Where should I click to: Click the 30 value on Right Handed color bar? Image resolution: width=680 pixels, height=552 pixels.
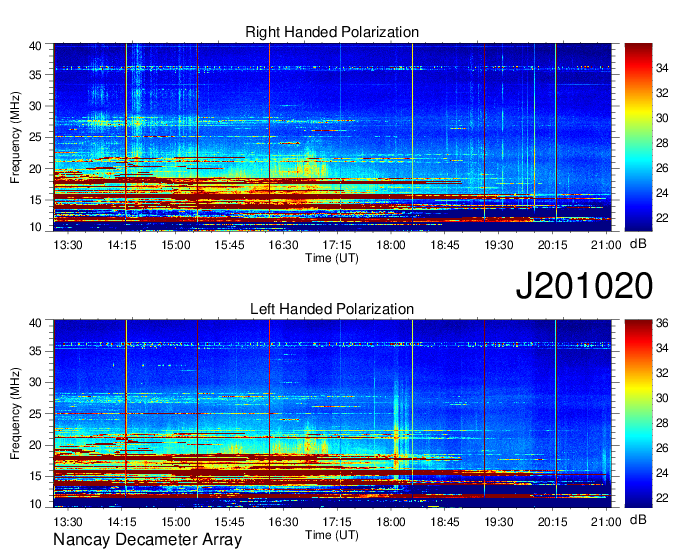(662, 118)
